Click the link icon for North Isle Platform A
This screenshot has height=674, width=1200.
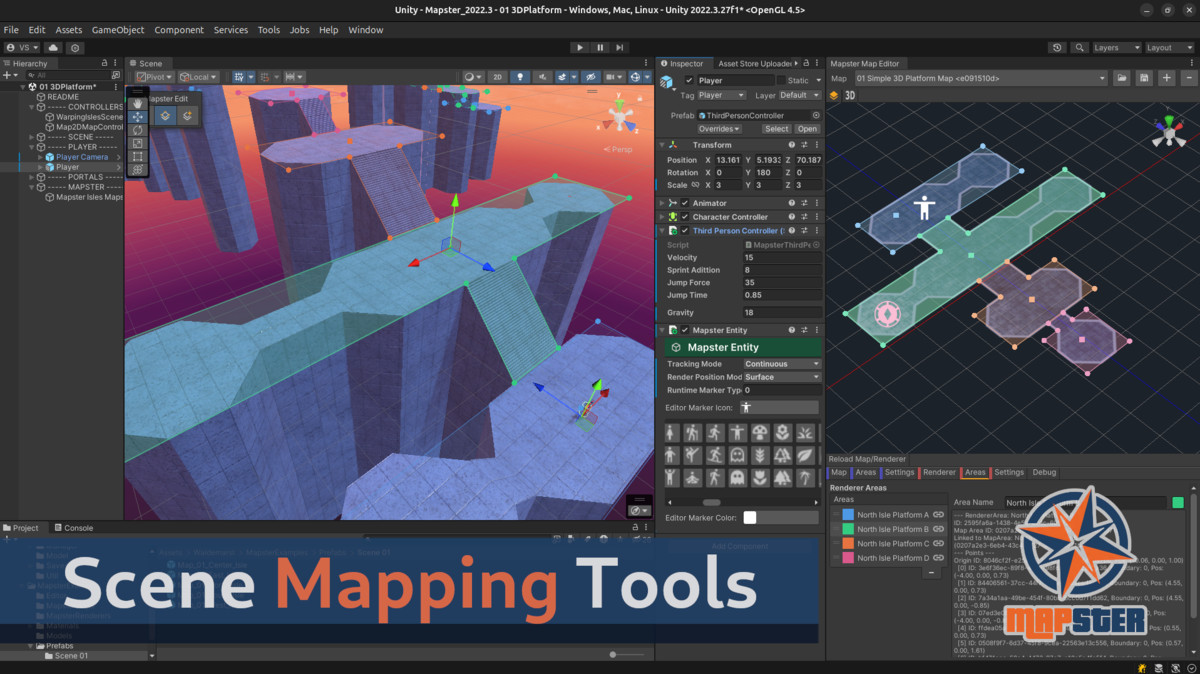[938, 515]
